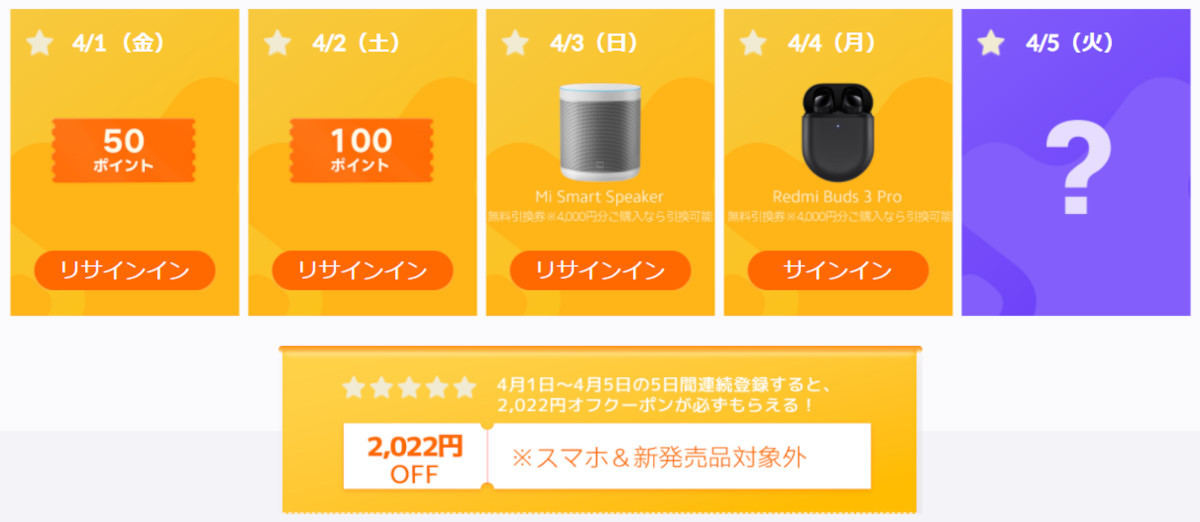Screen dimensions: 1200x522
Task: Click the star icon beside 4/2（土）
Action: pos(277,43)
